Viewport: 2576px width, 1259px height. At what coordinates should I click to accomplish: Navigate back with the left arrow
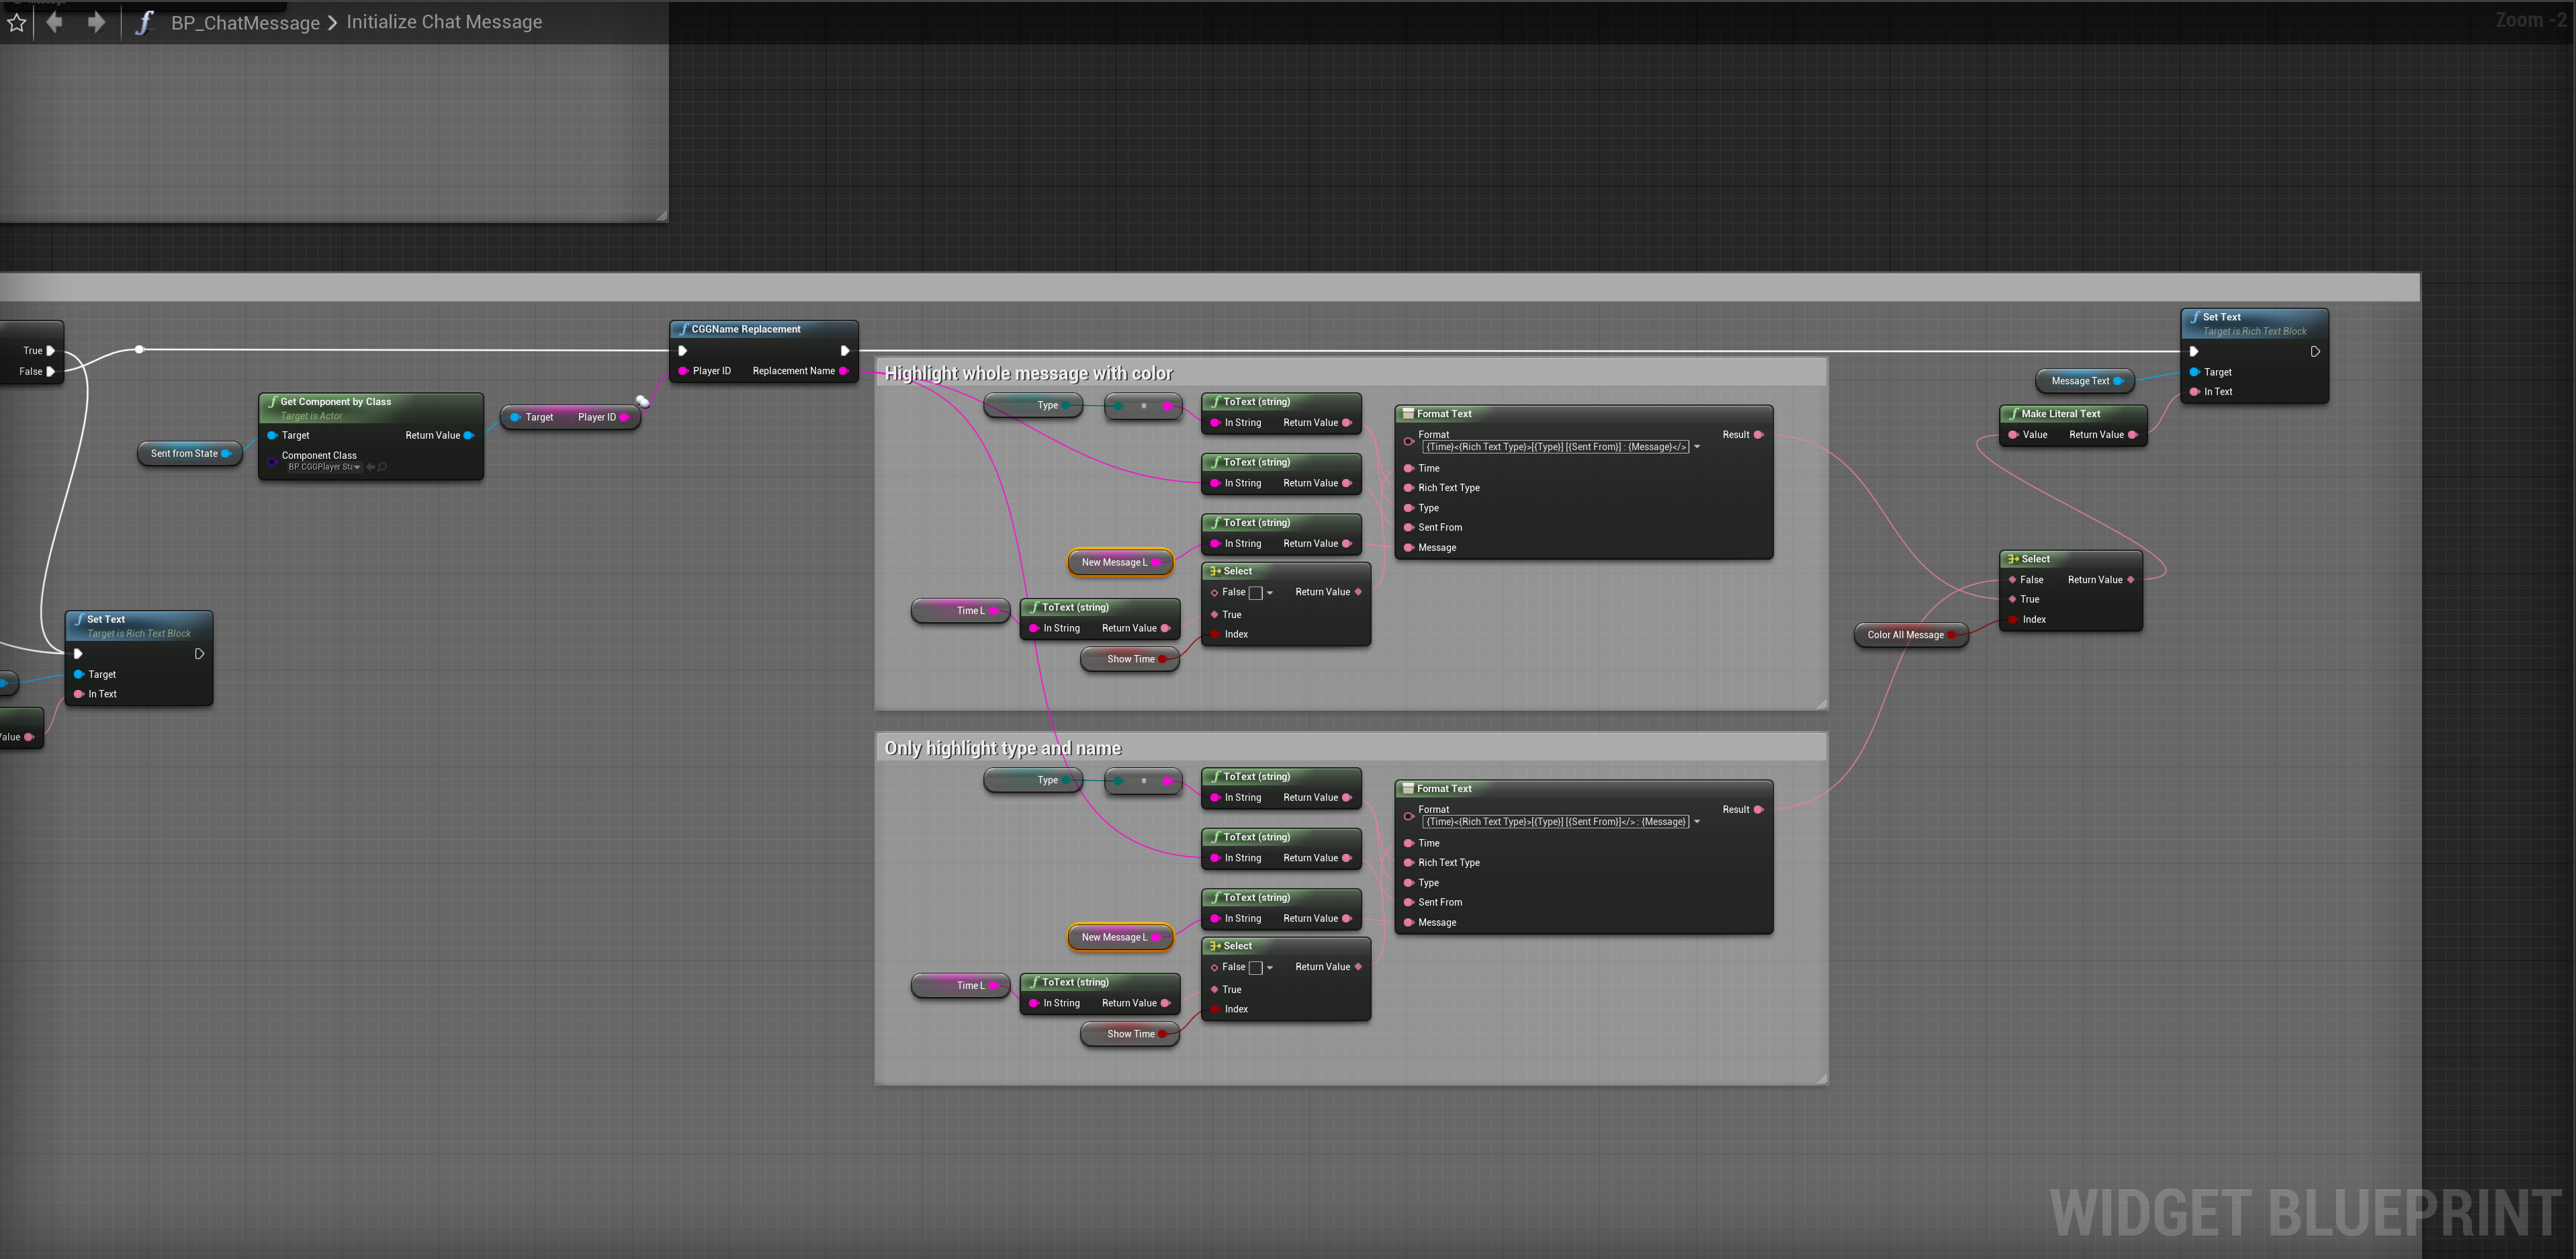coord(55,22)
